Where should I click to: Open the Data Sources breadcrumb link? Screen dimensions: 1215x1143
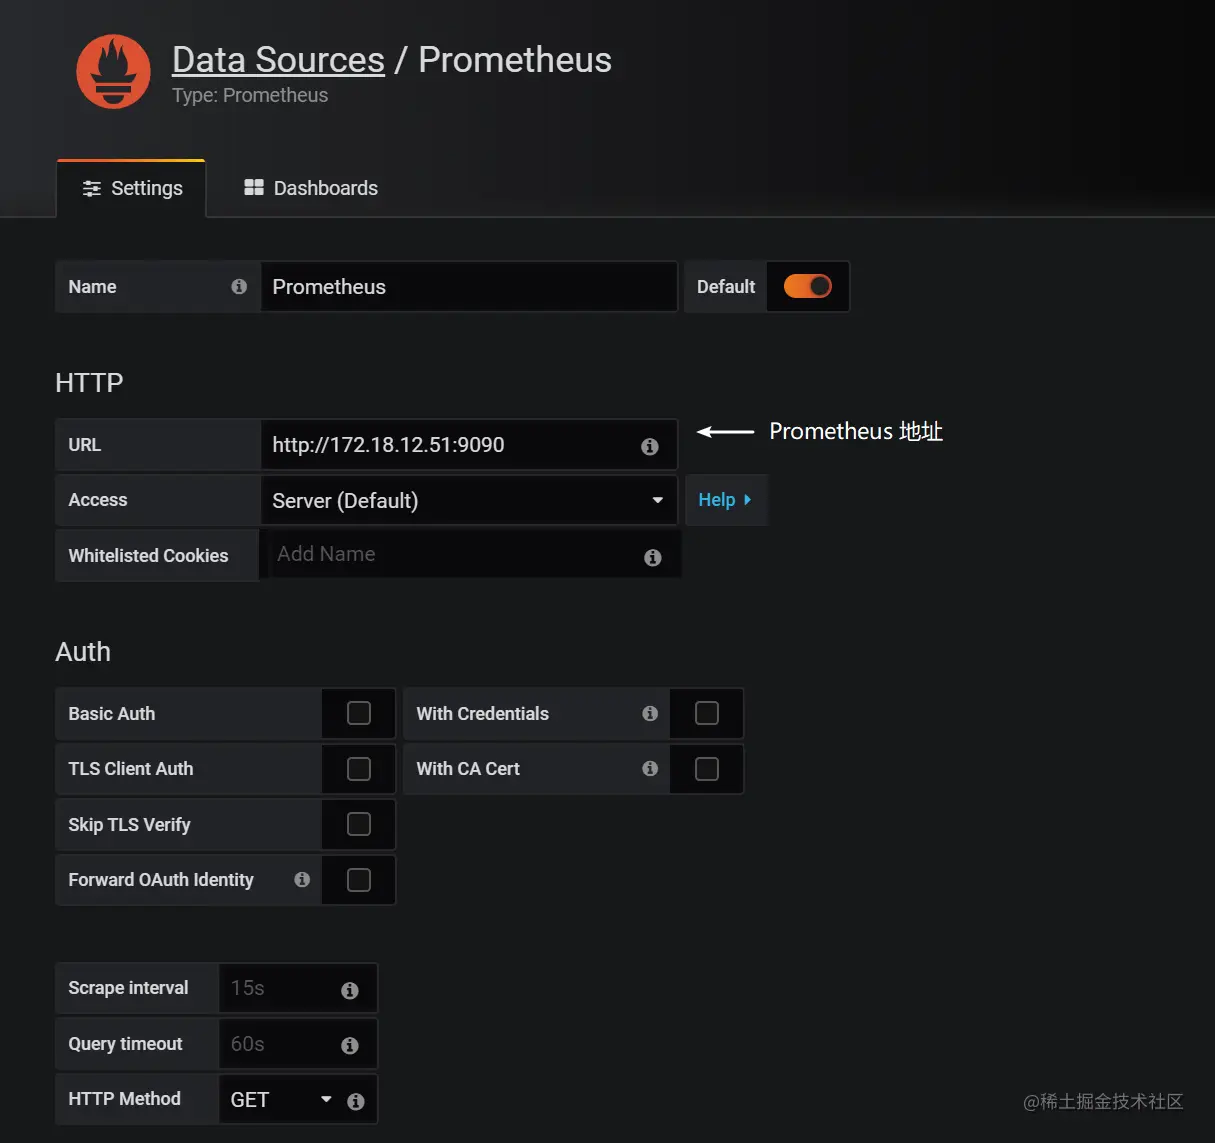[278, 60]
